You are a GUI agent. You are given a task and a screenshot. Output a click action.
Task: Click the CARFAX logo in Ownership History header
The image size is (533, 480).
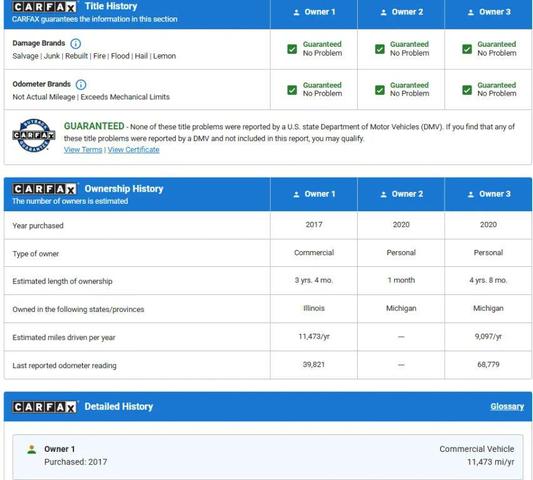click(x=44, y=189)
